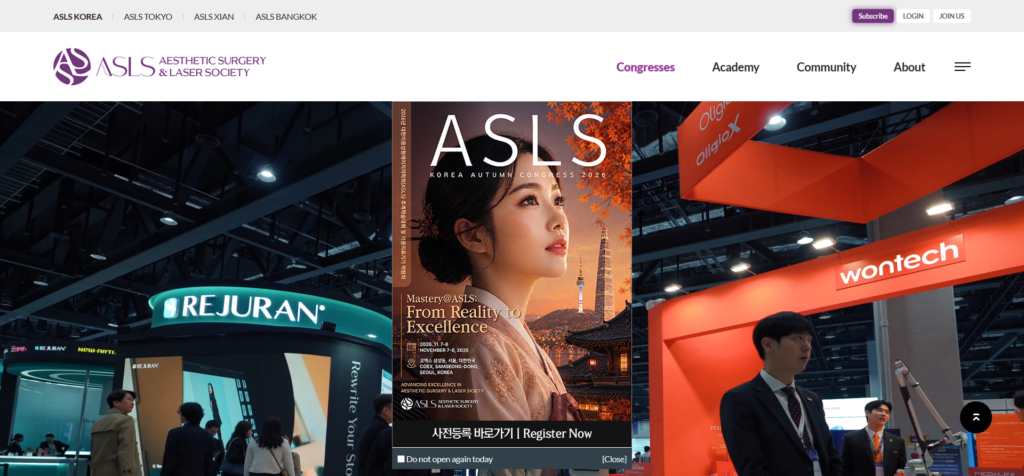Viewport: 1024px width, 476px height.
Task: Open the ASLS Autumn Congress poster image
Action: (x=512, y=261)
